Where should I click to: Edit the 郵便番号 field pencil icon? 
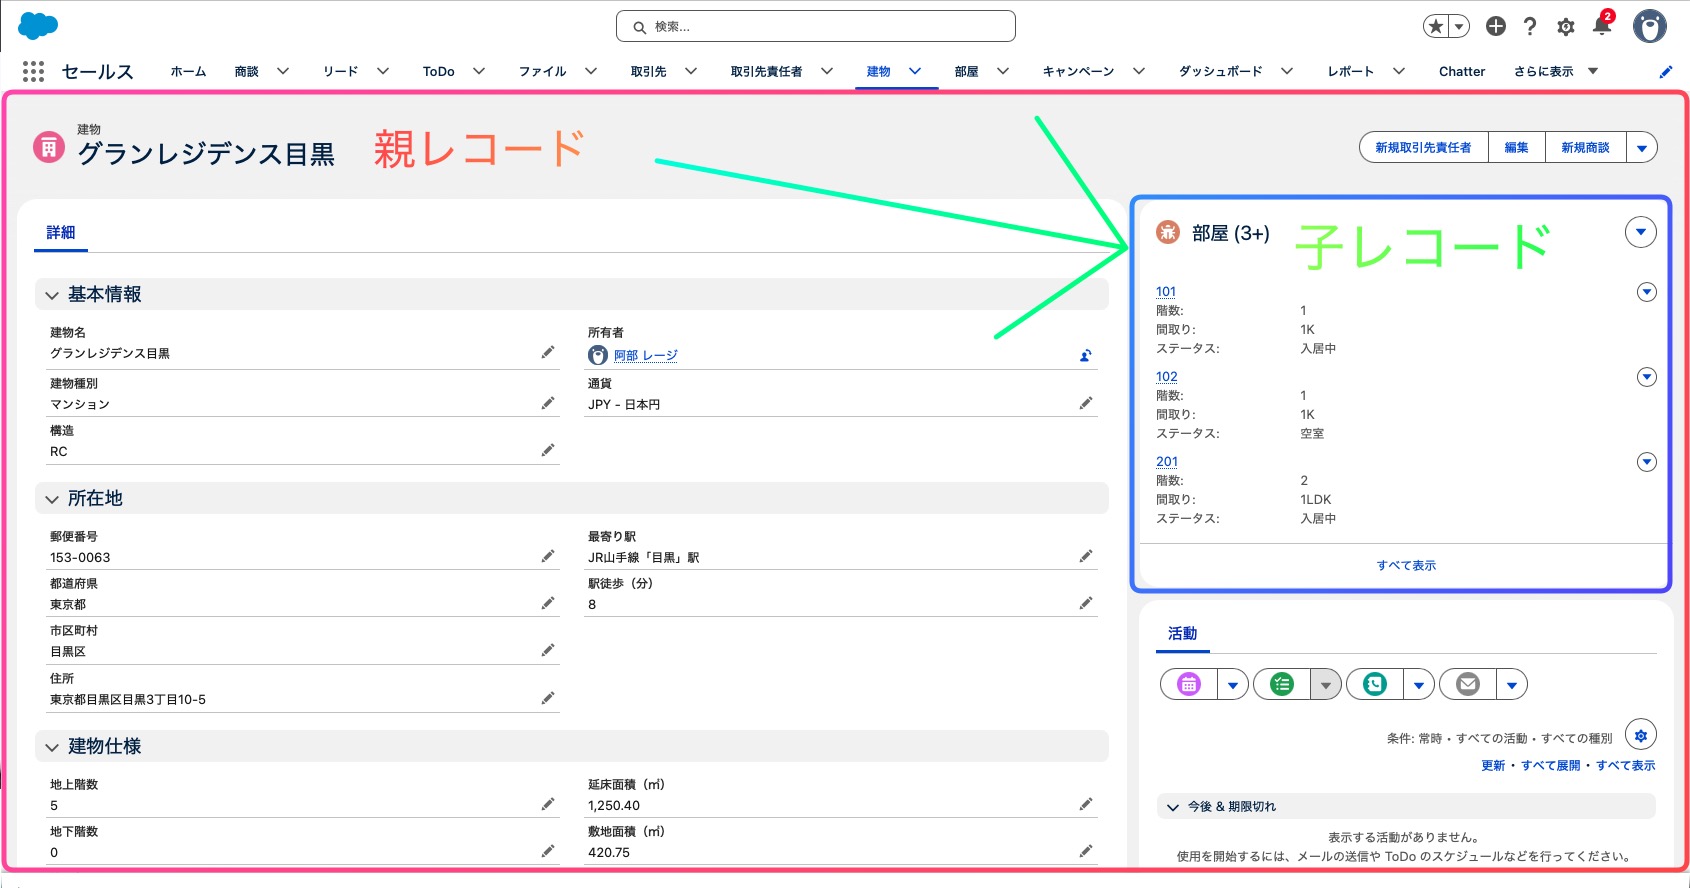548,556
